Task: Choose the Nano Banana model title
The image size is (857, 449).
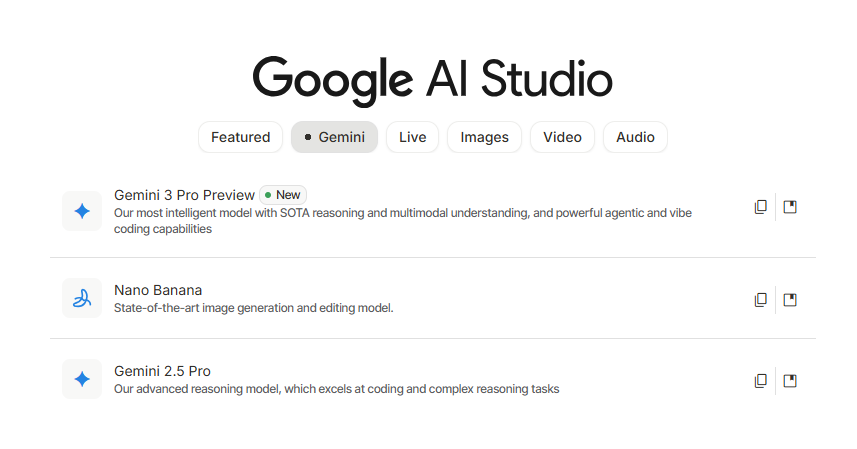Action: pos(158,290)
